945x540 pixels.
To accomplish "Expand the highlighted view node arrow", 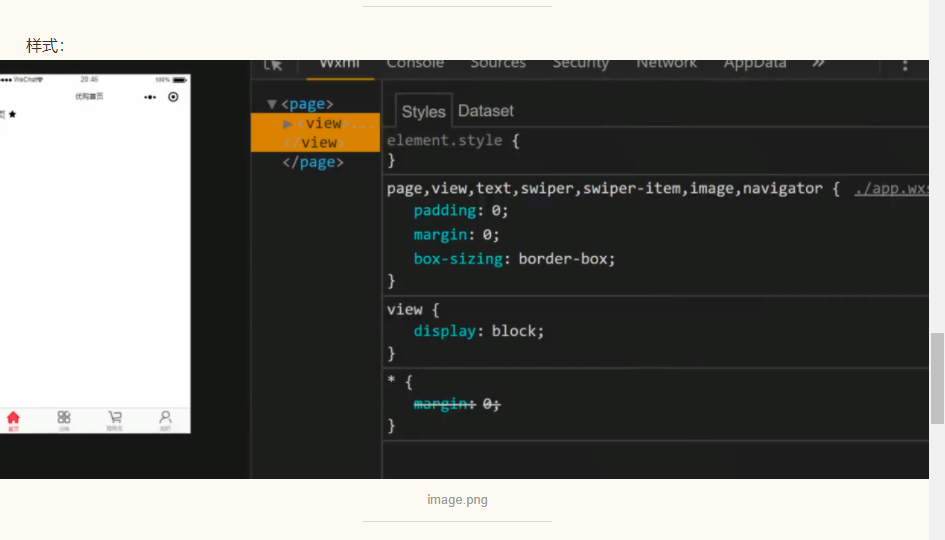I will [x=287, y=124].
